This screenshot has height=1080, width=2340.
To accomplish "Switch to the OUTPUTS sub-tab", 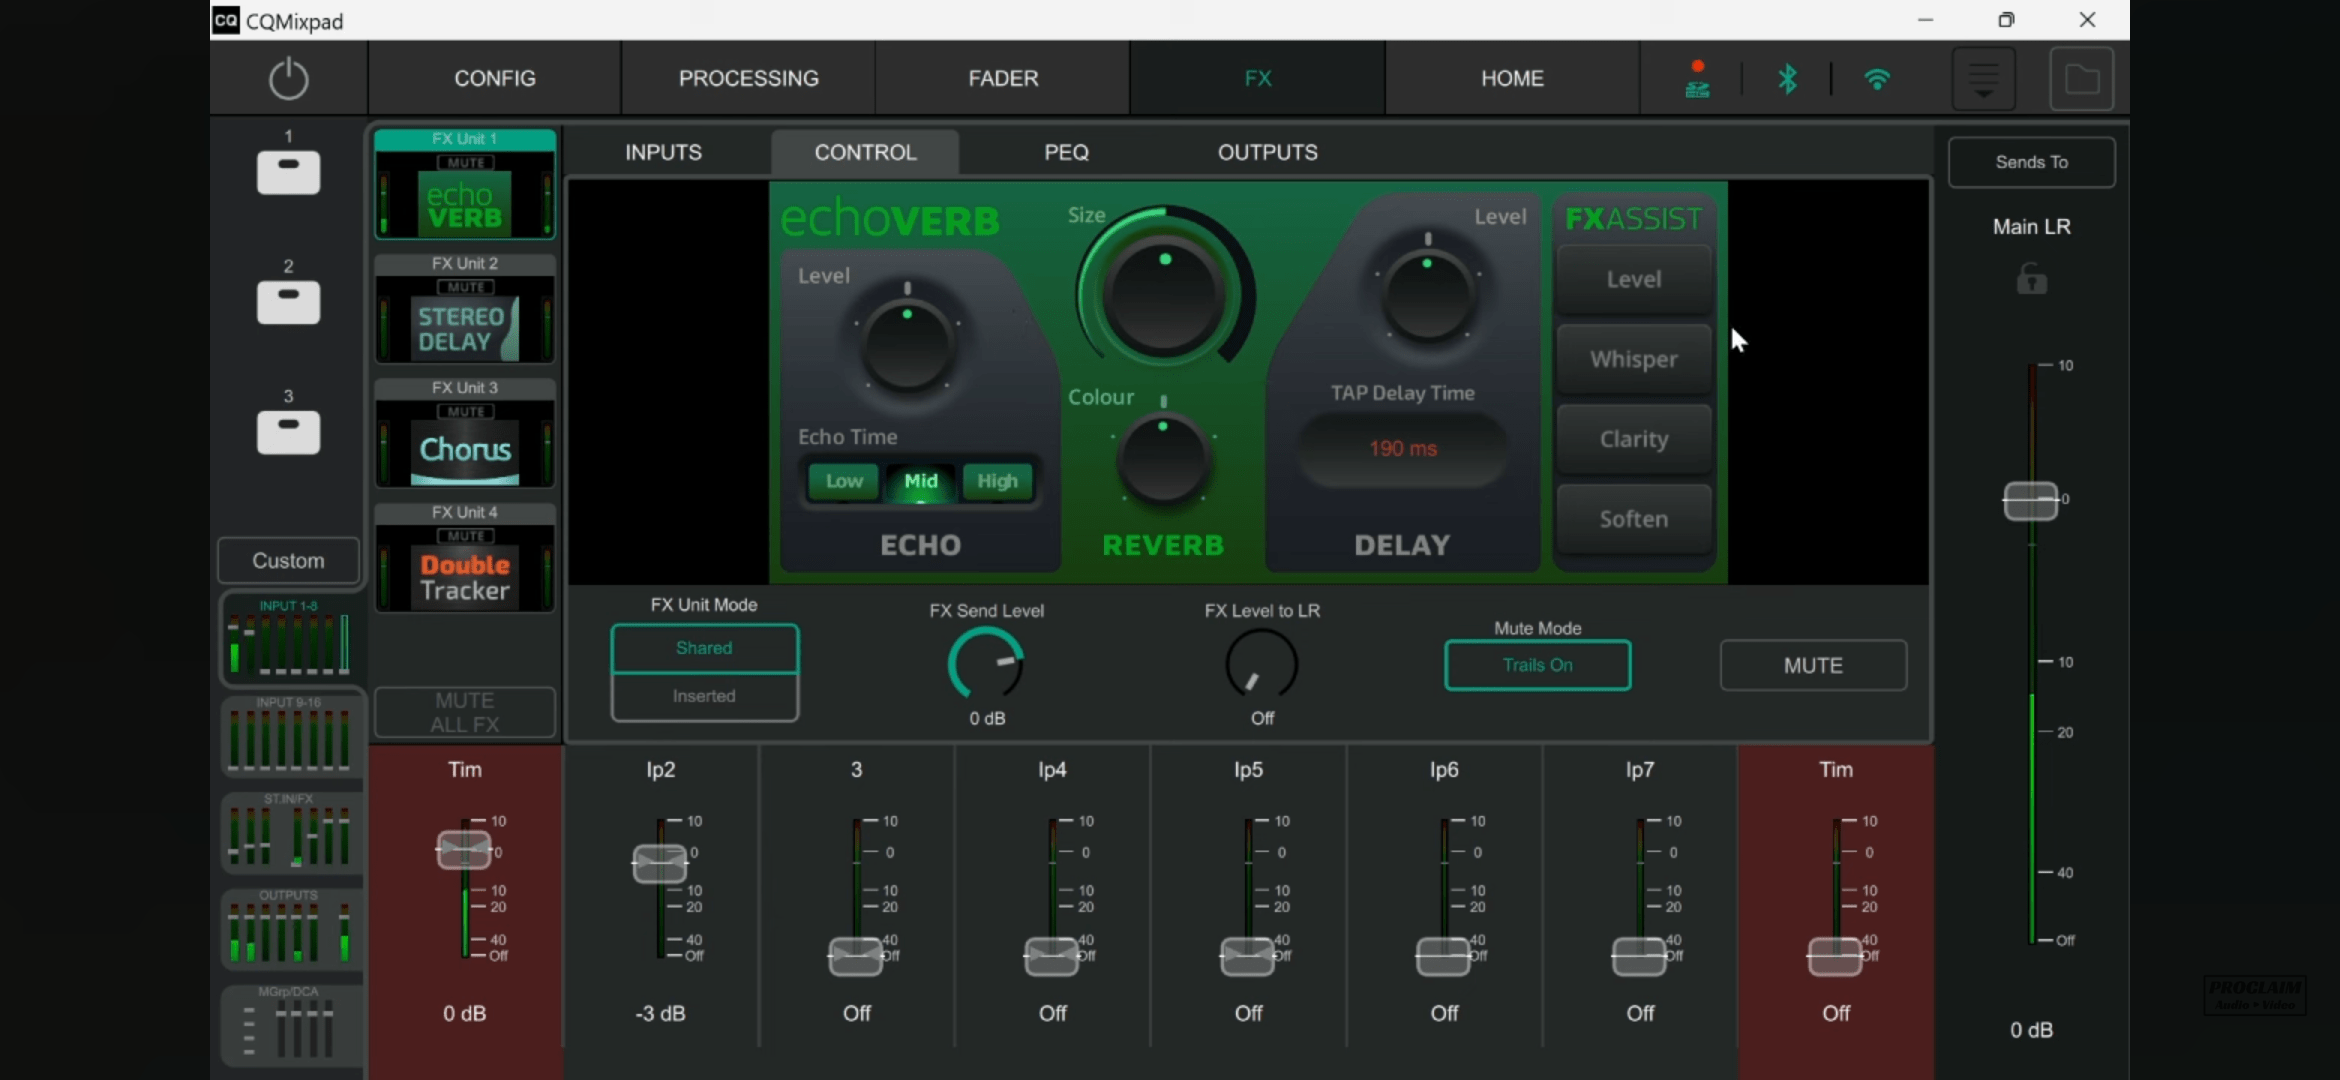I will tap(1267, 152).
